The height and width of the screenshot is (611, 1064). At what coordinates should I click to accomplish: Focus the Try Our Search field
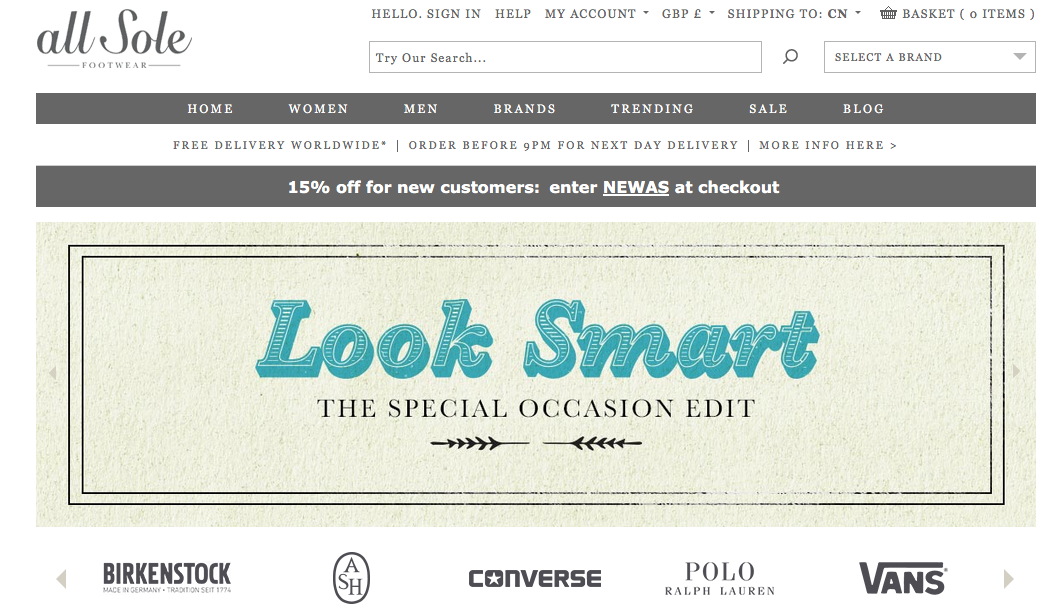(565, 57)
